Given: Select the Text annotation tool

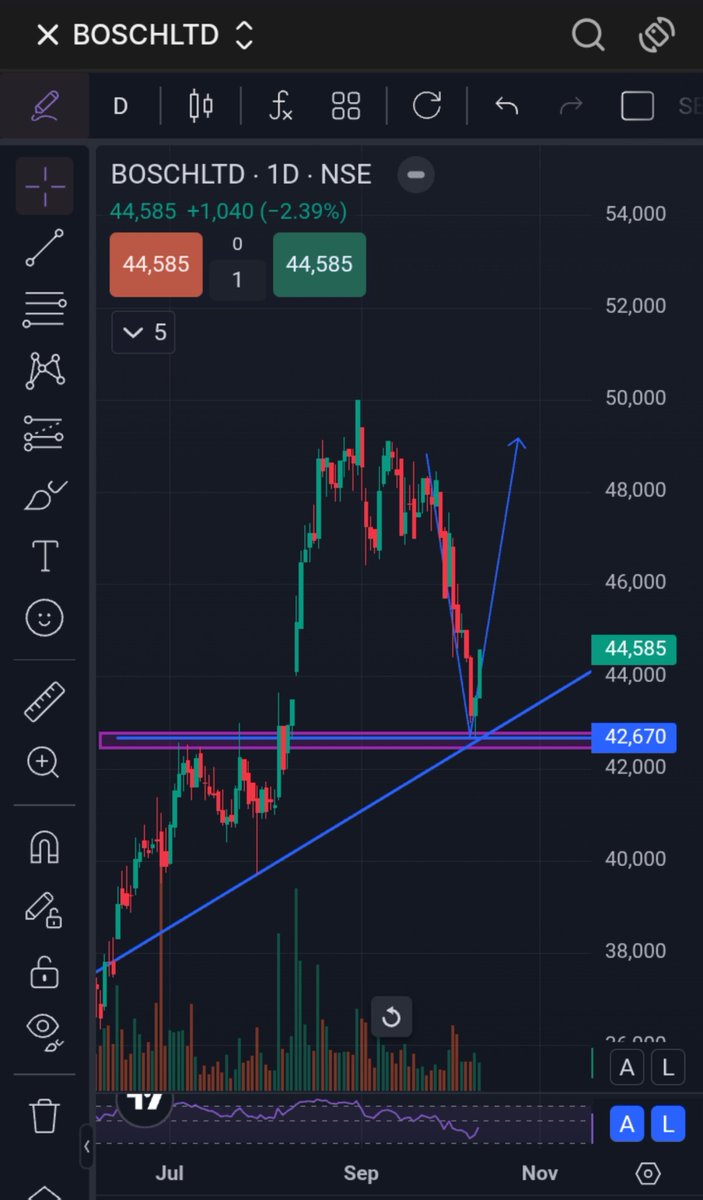Looking at the screenshot, I should click(44, 557).
